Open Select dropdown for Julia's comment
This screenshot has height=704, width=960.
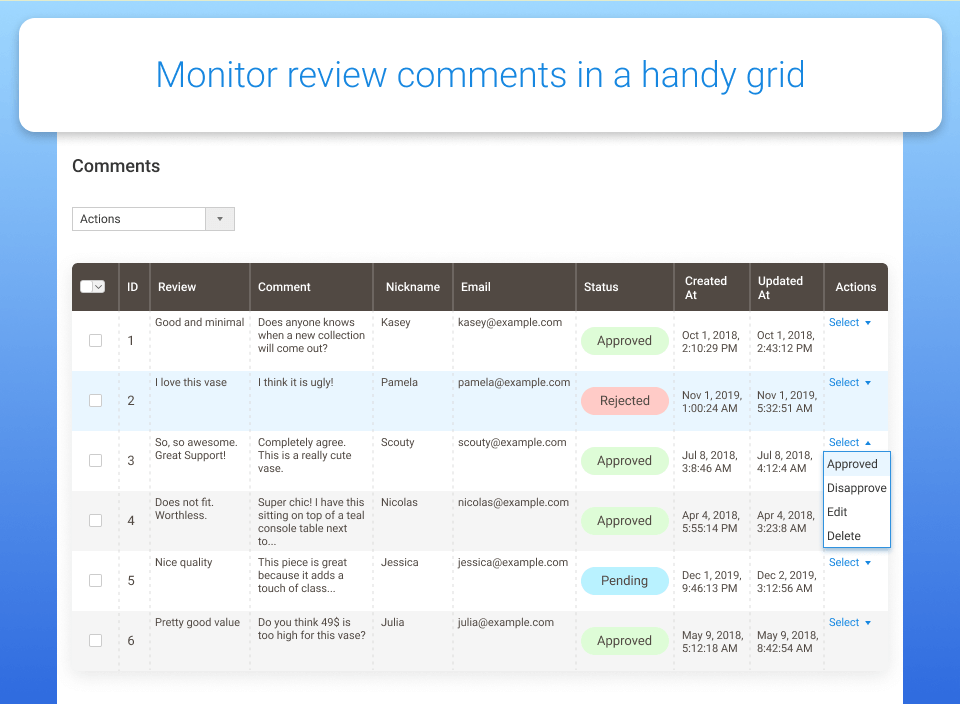tap(849, 623)
